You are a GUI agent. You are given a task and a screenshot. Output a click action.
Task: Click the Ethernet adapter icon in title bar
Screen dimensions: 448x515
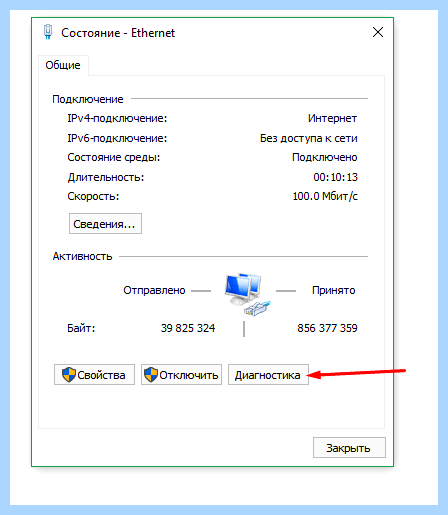[48, 32]
